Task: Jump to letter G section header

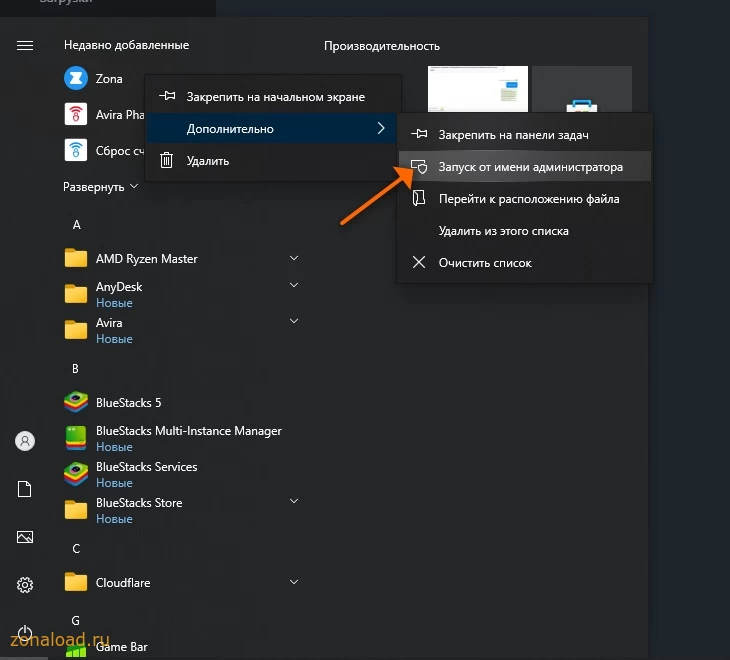Action: pyautogui.click(x=75, y=620)
